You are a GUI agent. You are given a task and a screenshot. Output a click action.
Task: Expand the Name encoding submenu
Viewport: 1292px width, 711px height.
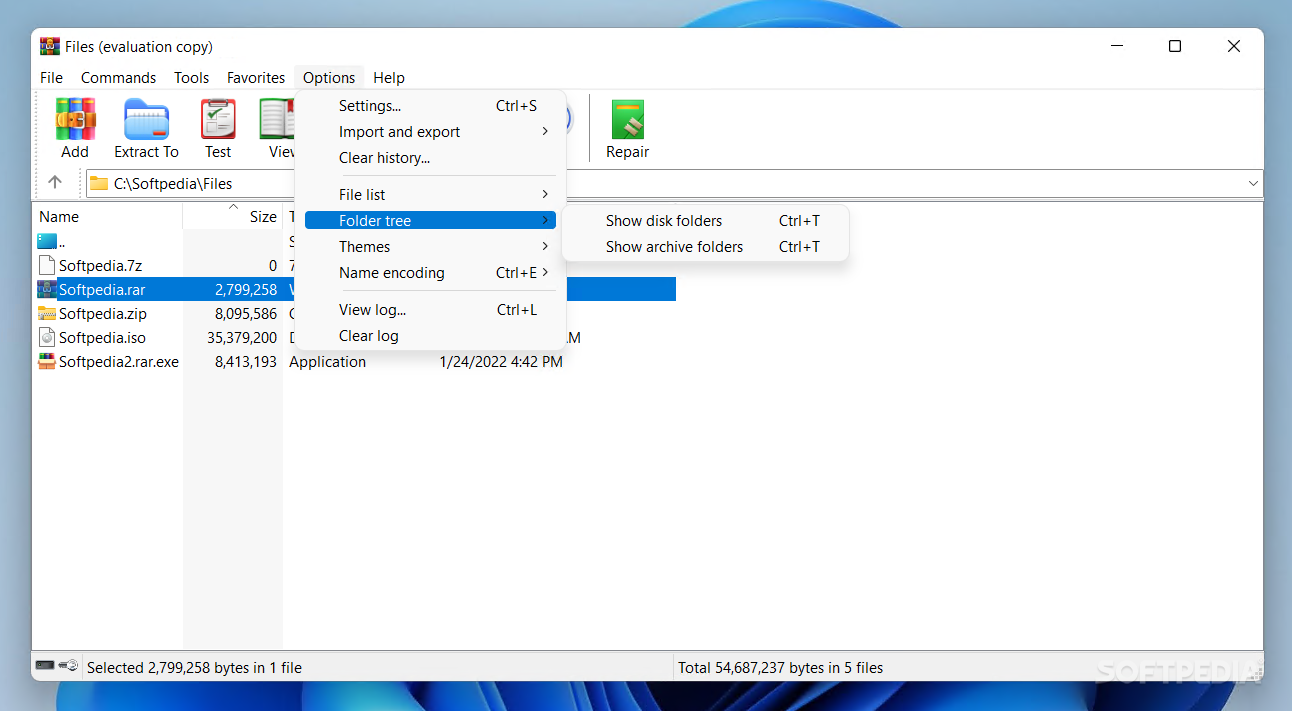pyautogui.click(x=545, y=272)
